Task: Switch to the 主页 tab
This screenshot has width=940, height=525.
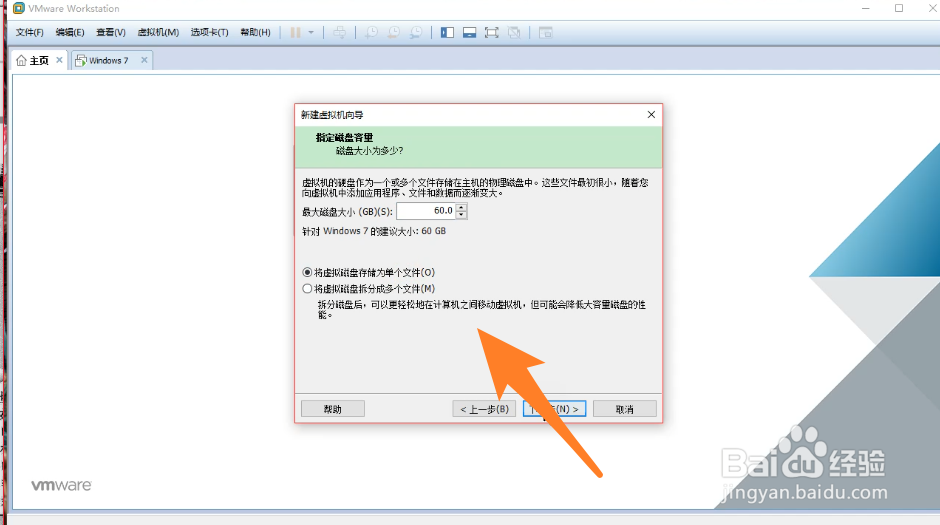Action: point(39,61)
